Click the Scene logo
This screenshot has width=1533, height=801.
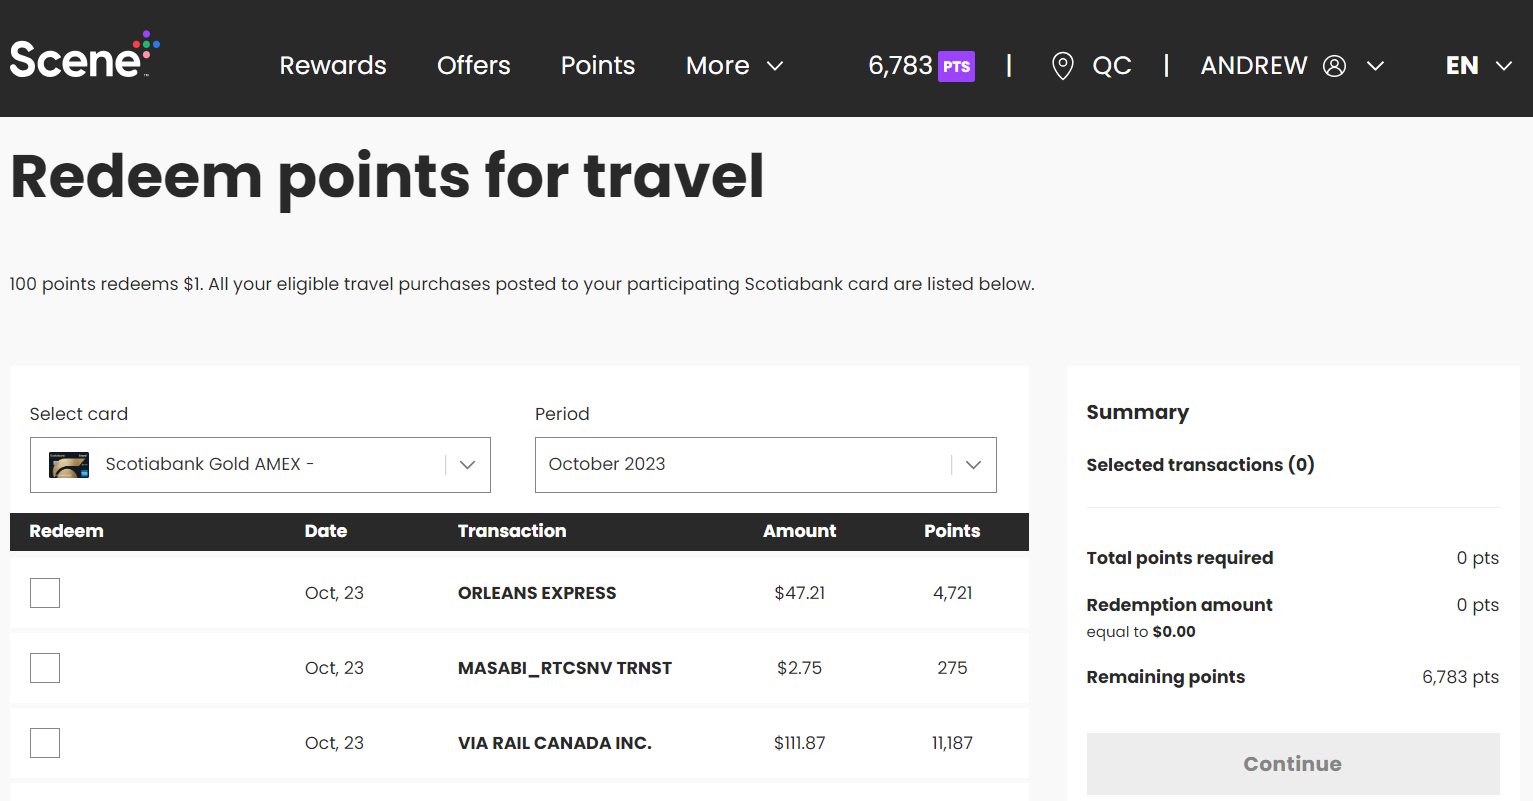tap(84, 53)
